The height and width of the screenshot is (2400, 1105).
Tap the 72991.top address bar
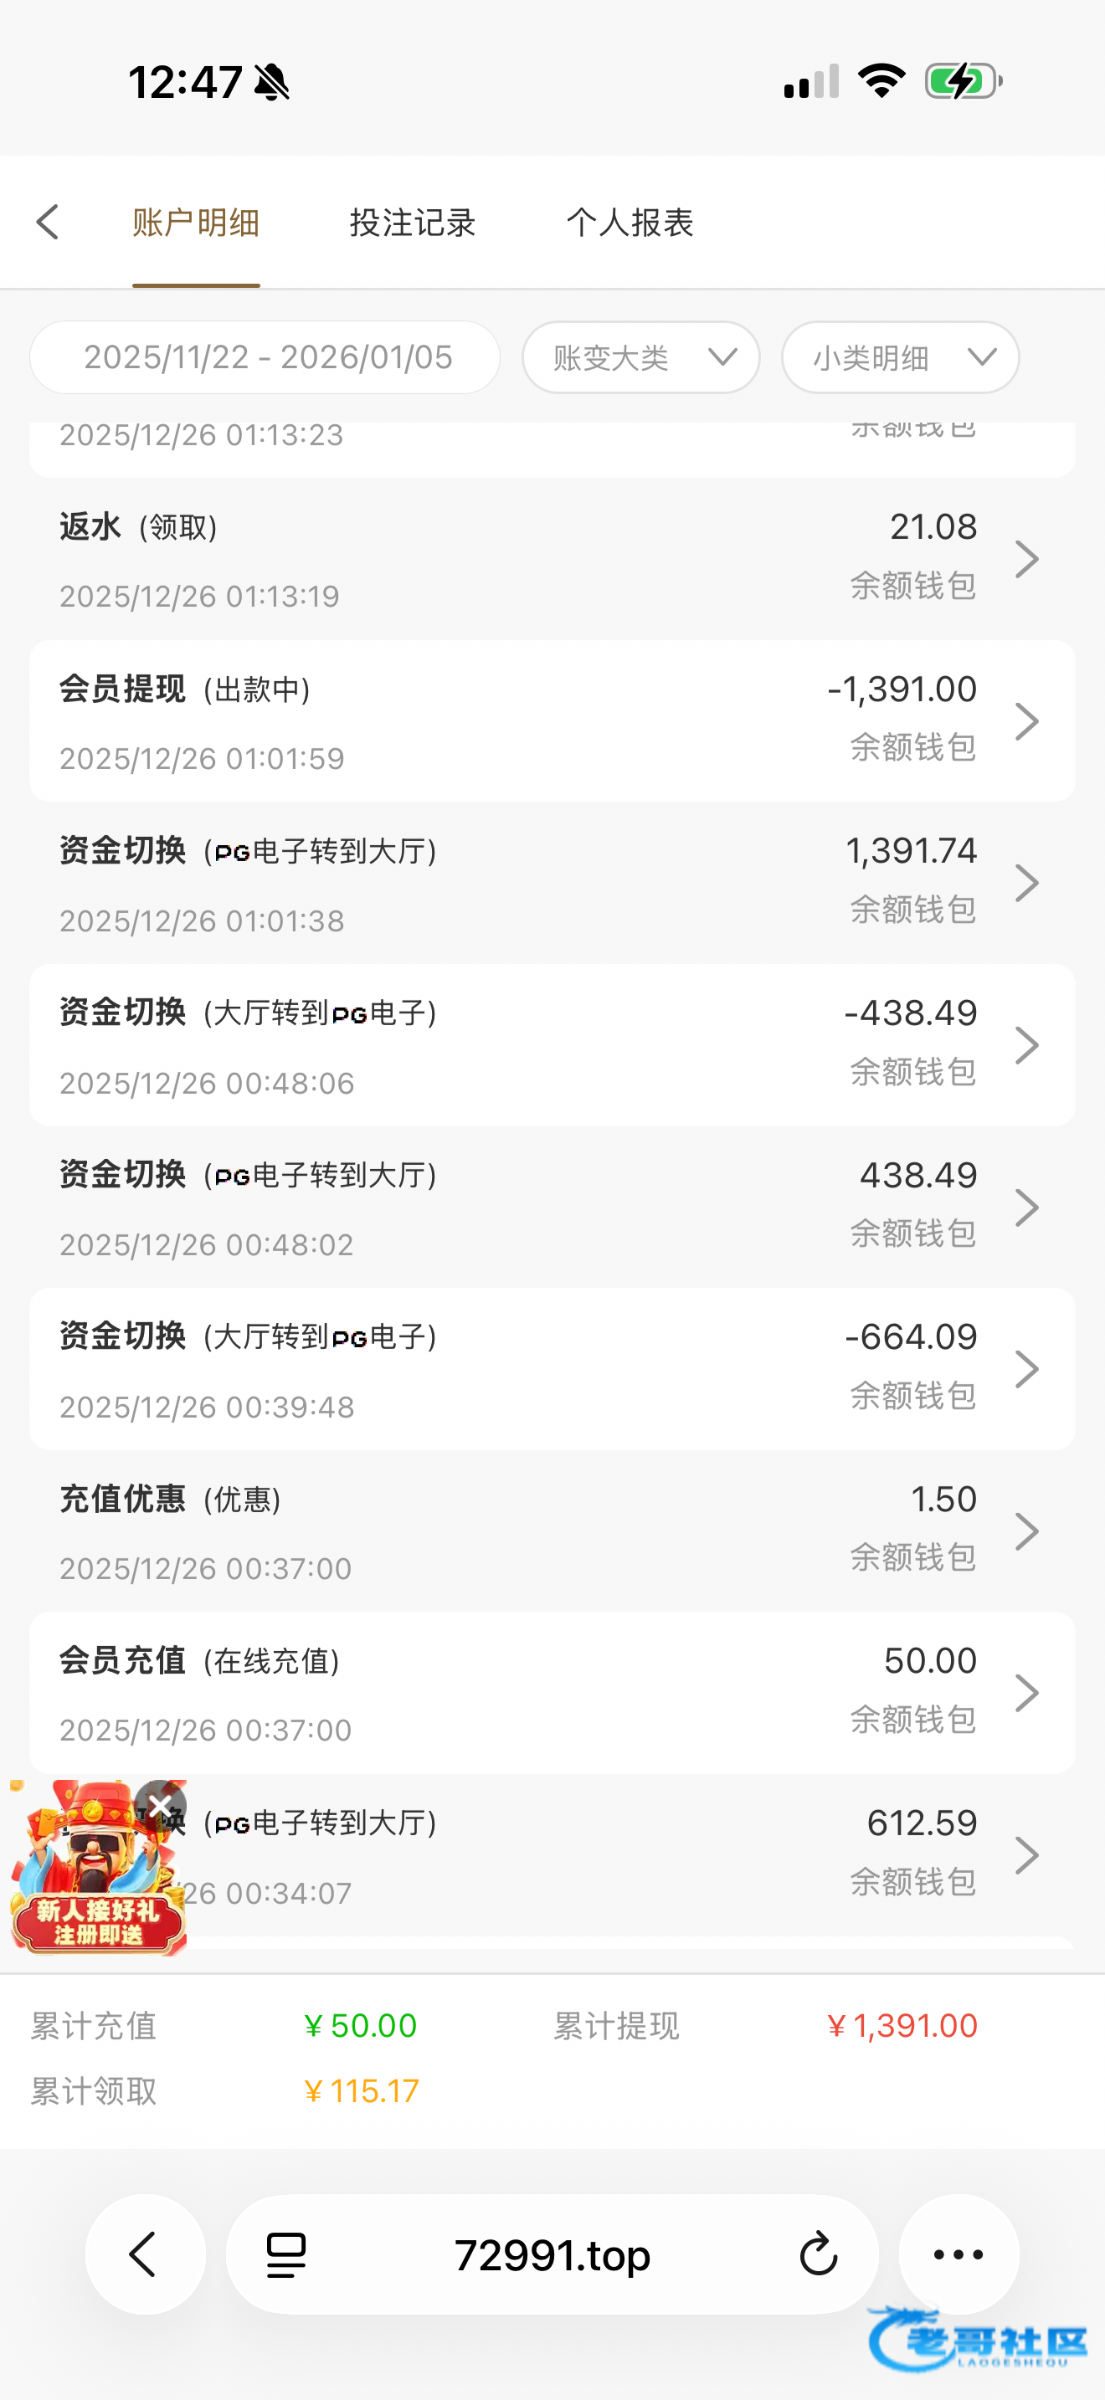click(552, 2255)
